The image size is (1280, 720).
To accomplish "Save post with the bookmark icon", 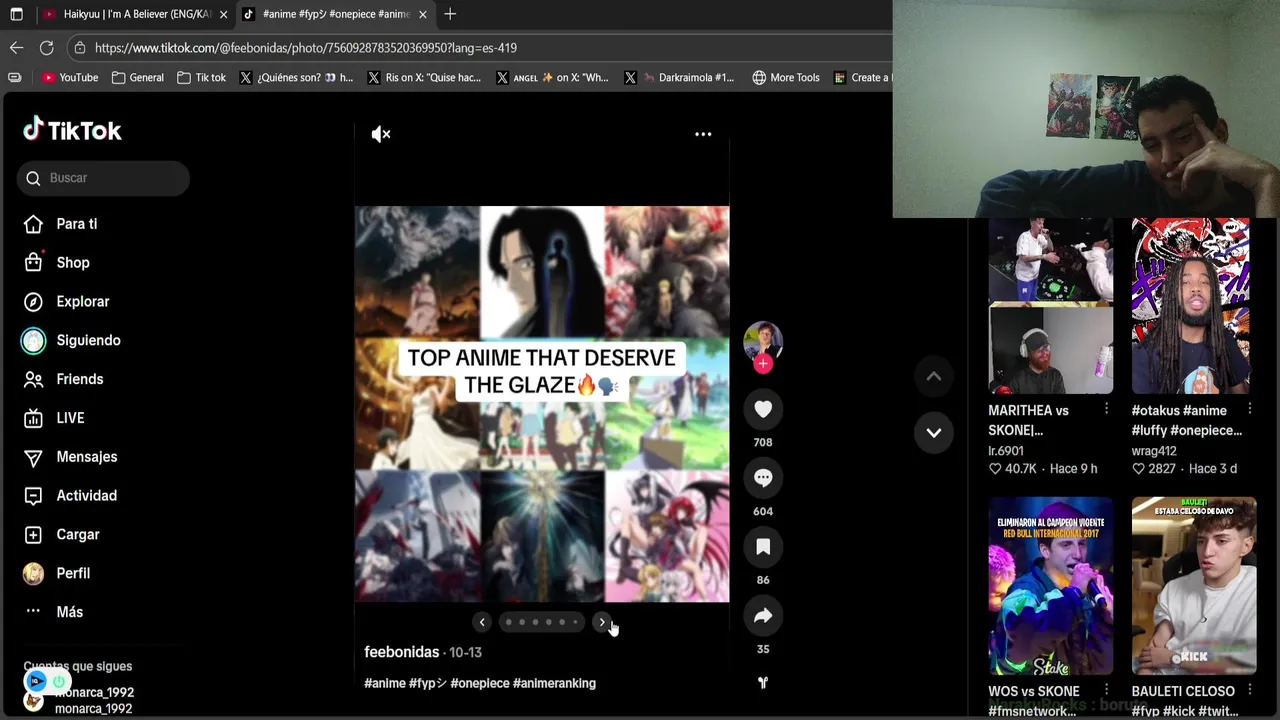I will click(763, 547).
